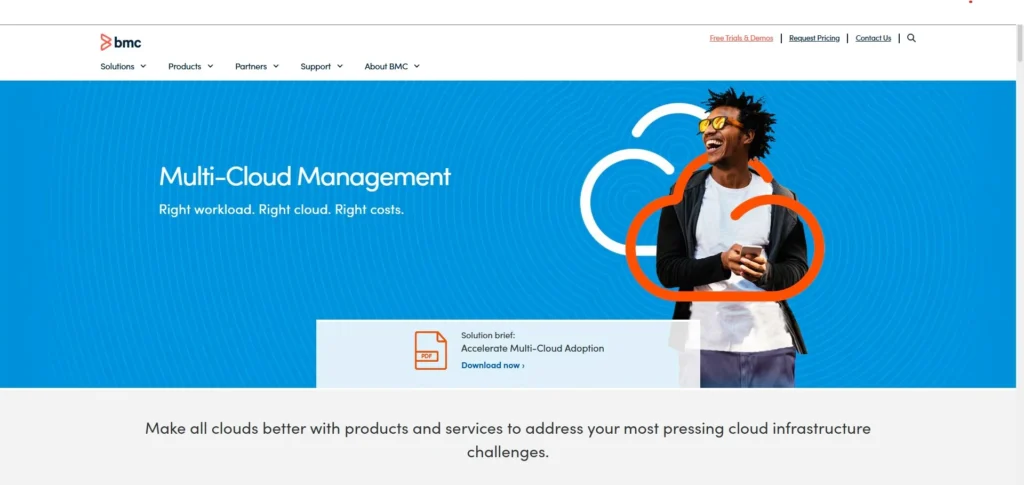
Task: Expand the About BMC menu
Action: [x=392, y=66]
